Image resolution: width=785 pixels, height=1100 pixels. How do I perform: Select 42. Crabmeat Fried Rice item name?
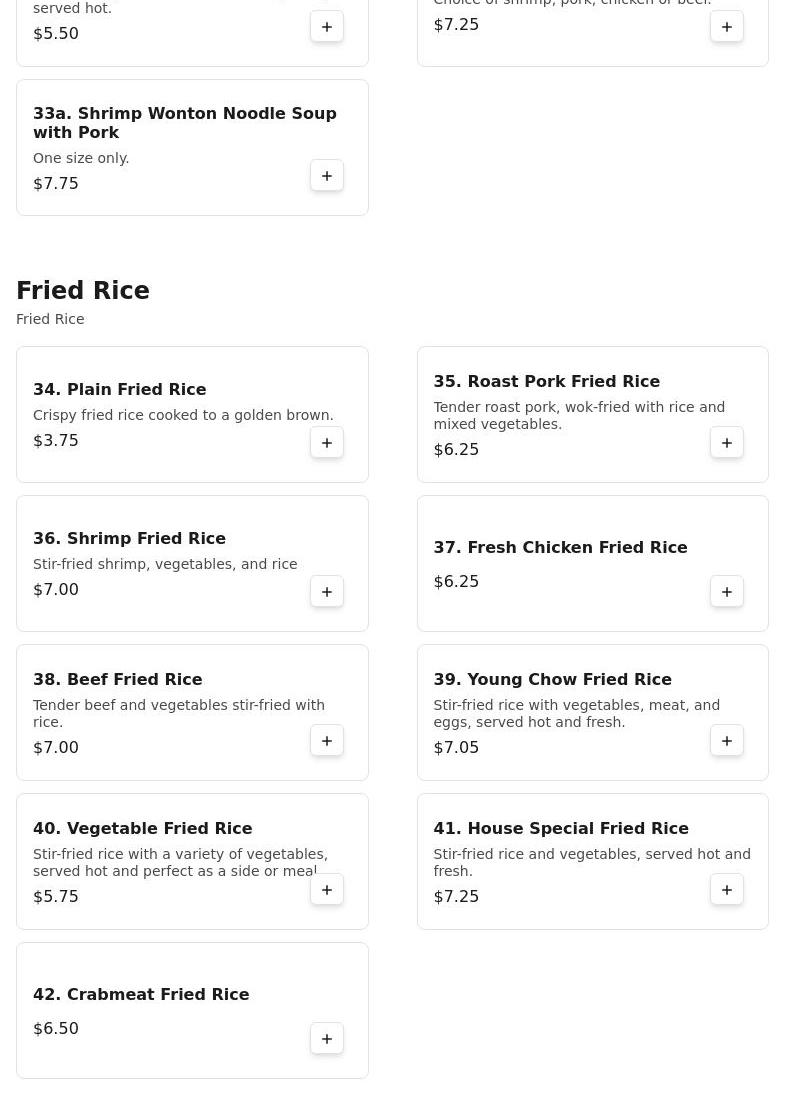tap(141, 995)
